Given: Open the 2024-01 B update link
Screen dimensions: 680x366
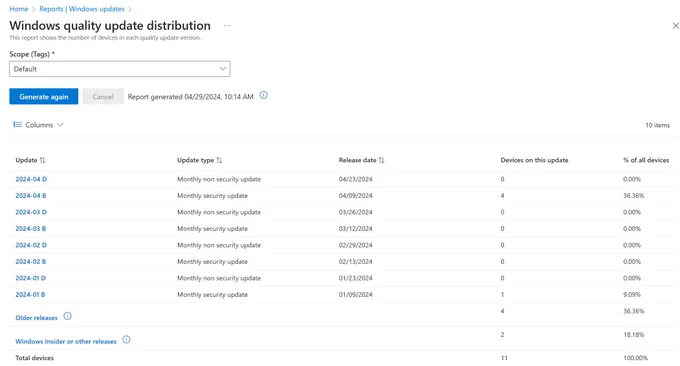Looking at the screenshot, I should pyautogui.click(x=30, y=294).
